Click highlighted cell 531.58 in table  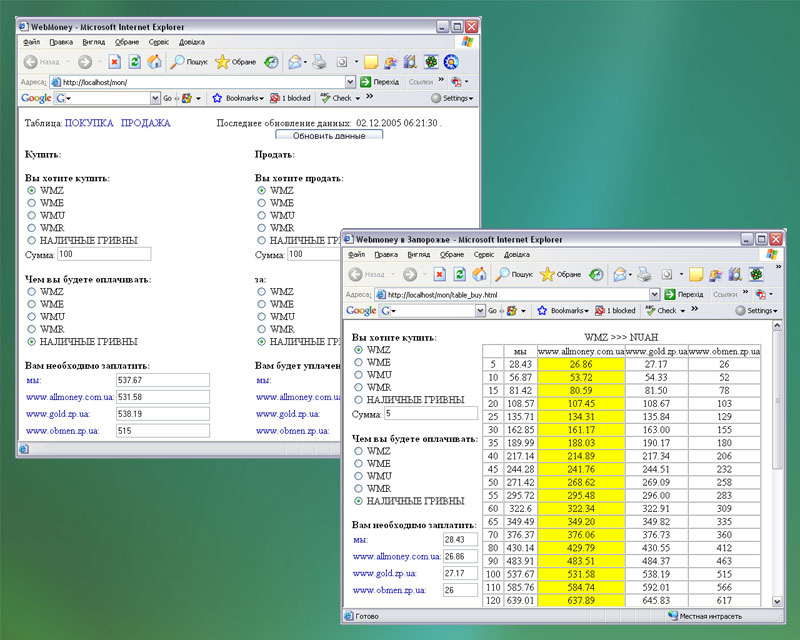(581, 574)
